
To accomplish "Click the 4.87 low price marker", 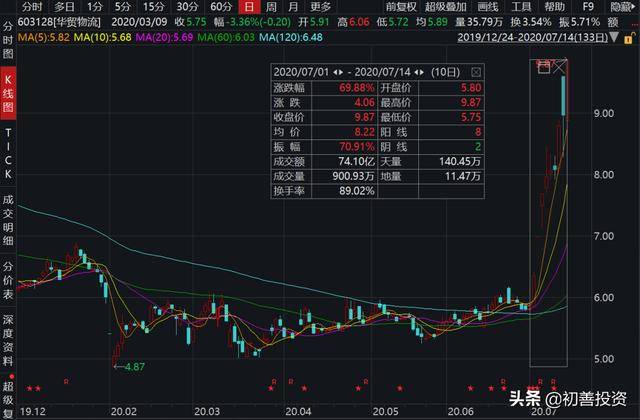I will (x=134, y=367).
